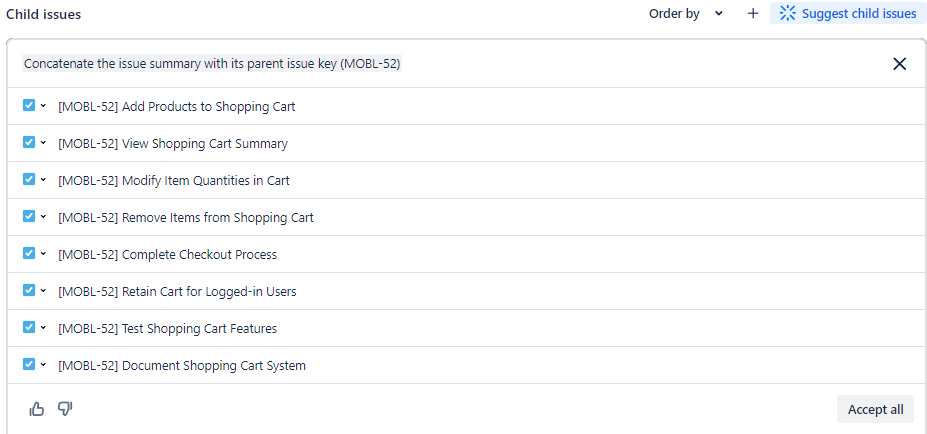
Task: Toggle Modify Item Quantities in Cart checkbox
Action: click(x=29, y=179)
